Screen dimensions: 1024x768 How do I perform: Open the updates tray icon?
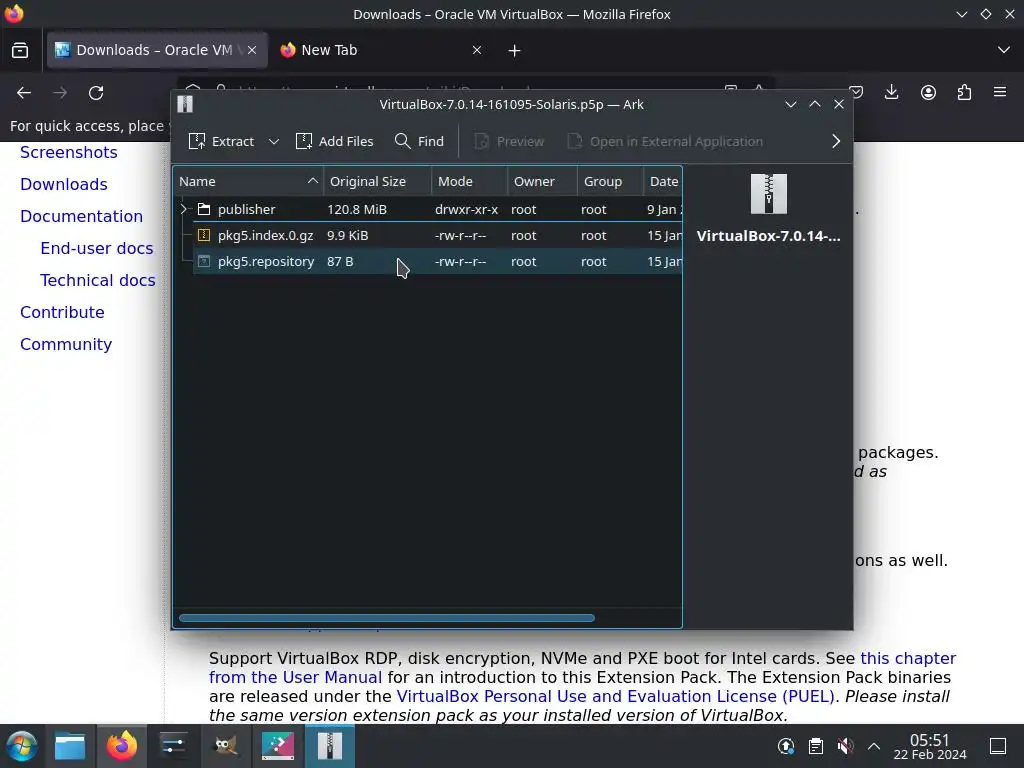click(786, 746)
